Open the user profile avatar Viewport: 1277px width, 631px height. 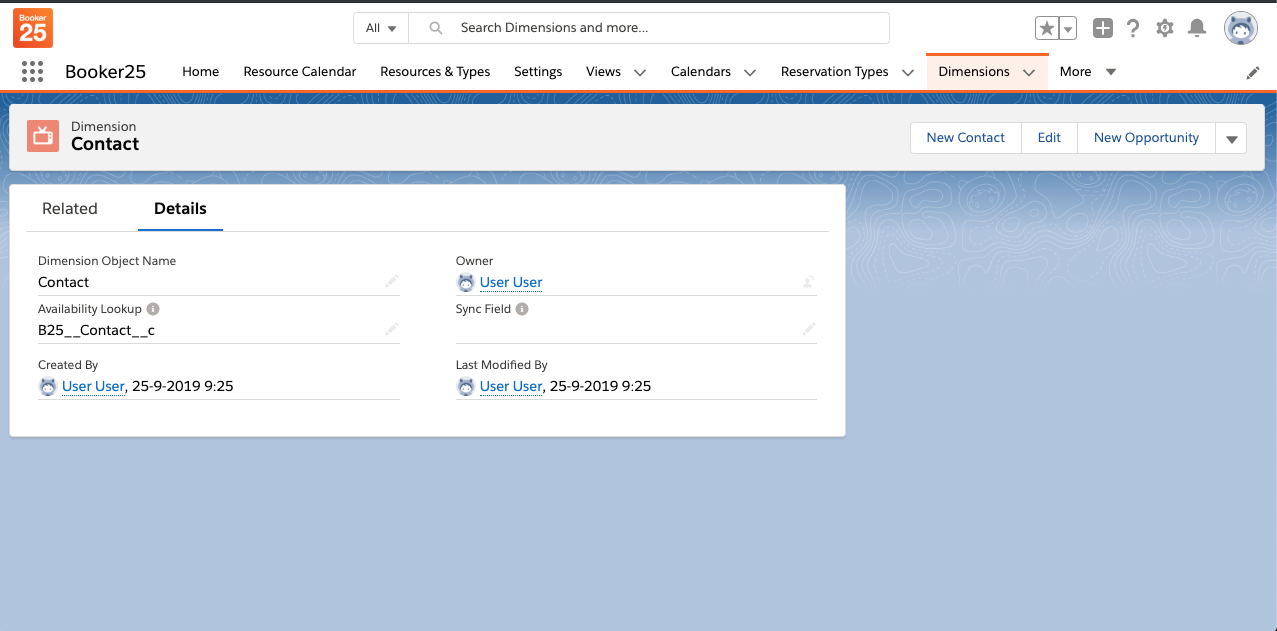tap(1241, 28)
